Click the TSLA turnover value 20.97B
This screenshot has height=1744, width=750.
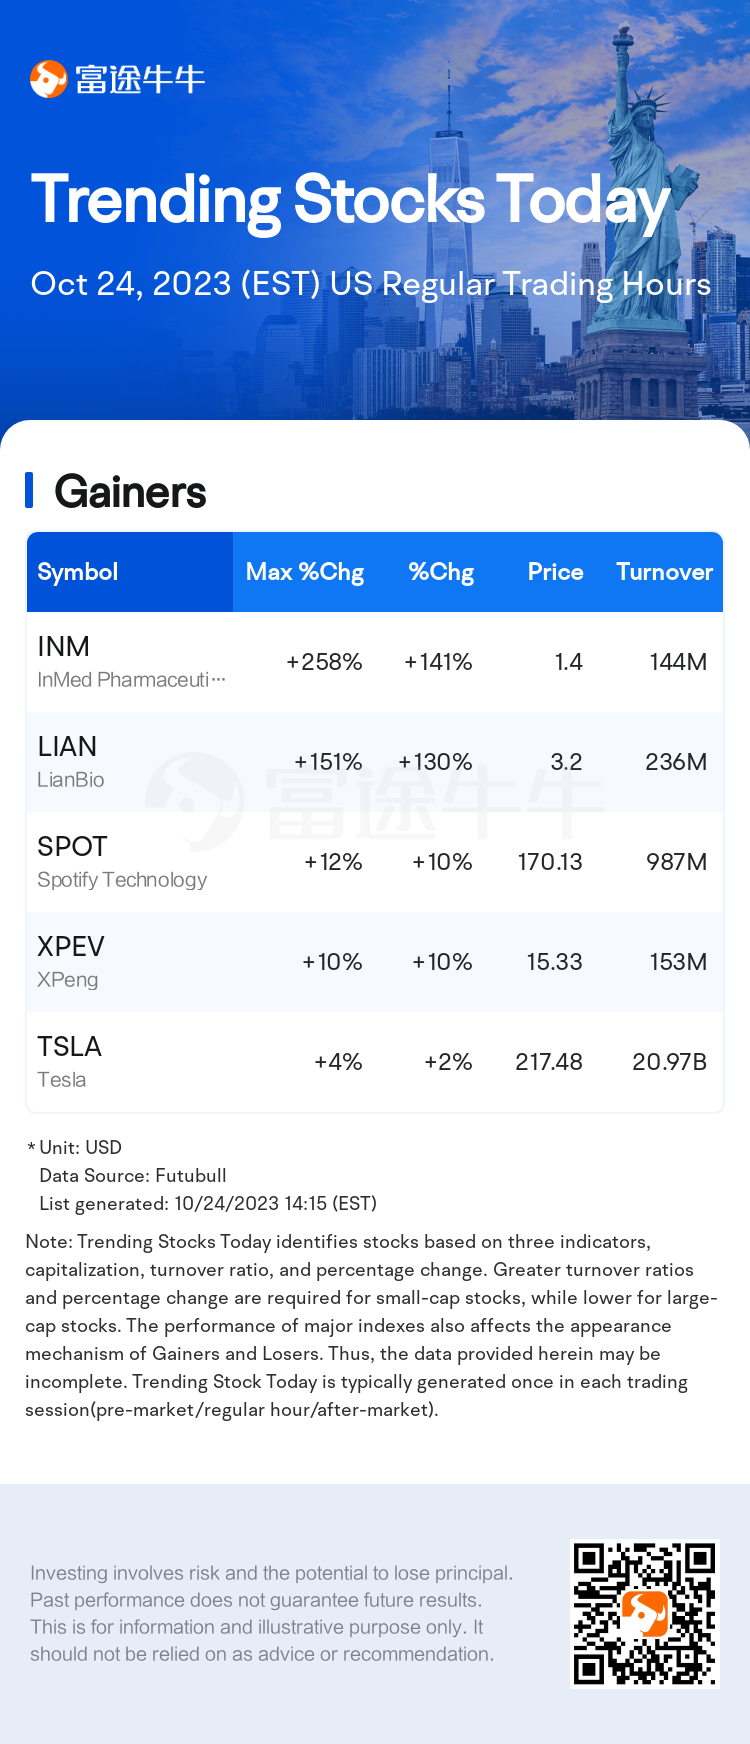pyautogui.click(x=670, y=1062)
